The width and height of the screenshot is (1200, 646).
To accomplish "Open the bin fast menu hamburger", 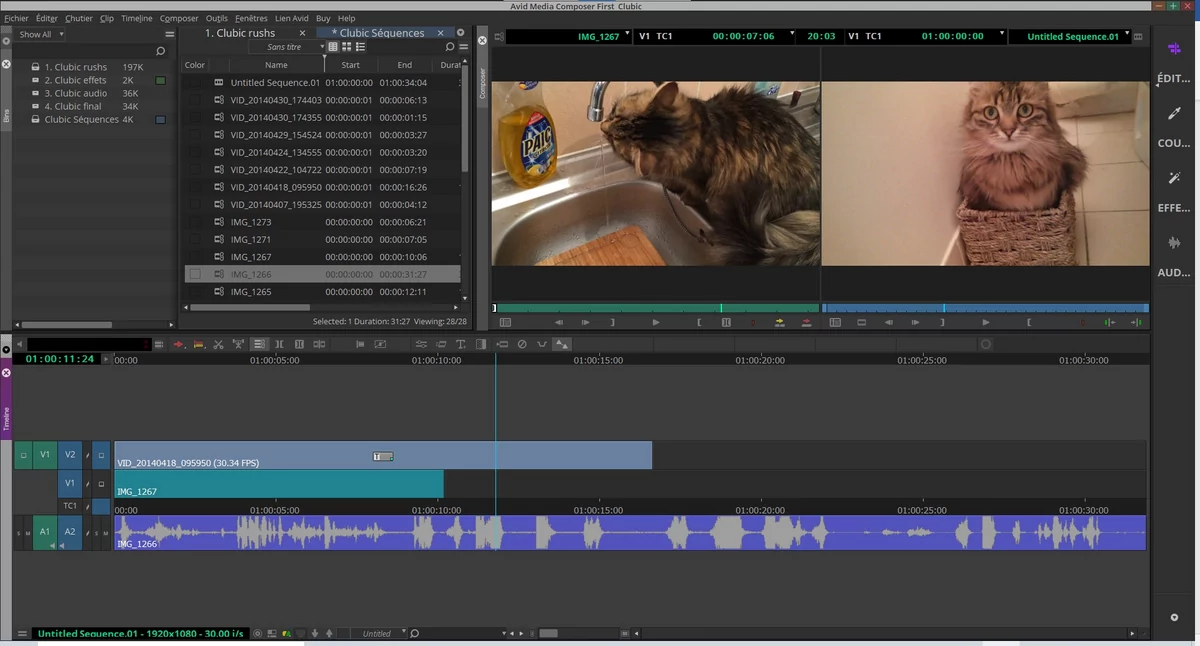I will tap(463, 47).
